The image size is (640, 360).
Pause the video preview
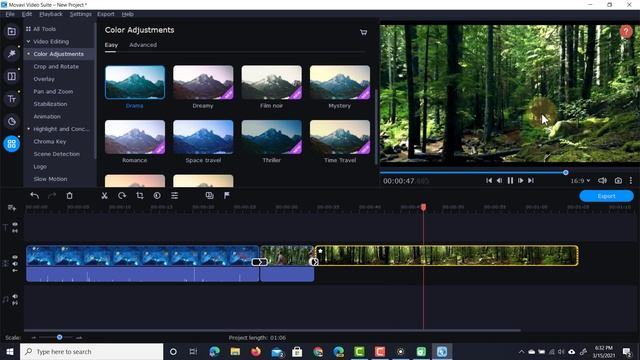(510, 180)
